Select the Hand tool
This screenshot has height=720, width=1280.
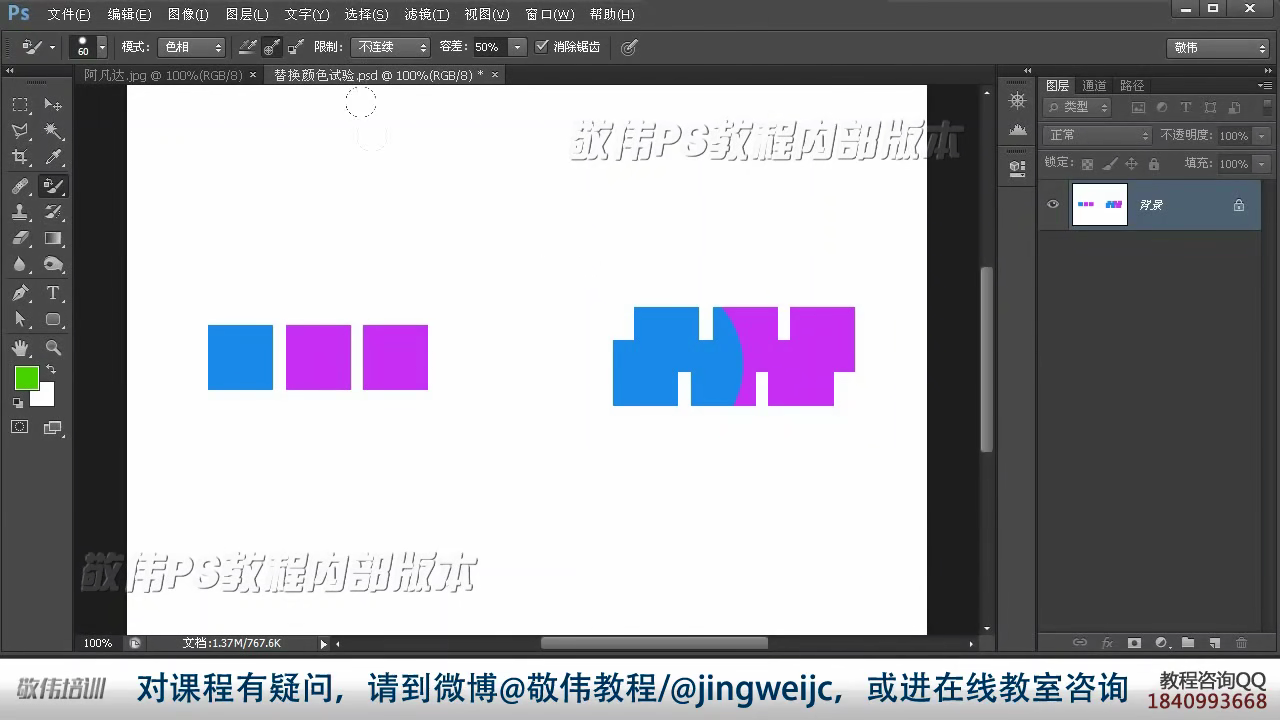point(20,348)
